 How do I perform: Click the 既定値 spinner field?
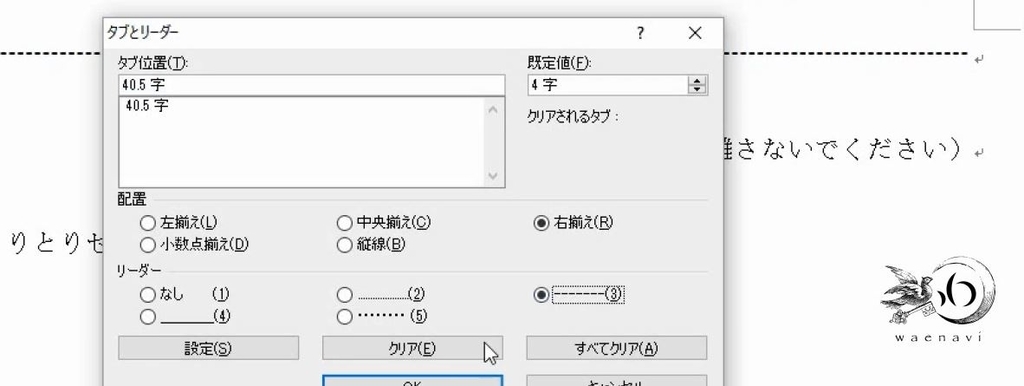[x=608, y=85]
